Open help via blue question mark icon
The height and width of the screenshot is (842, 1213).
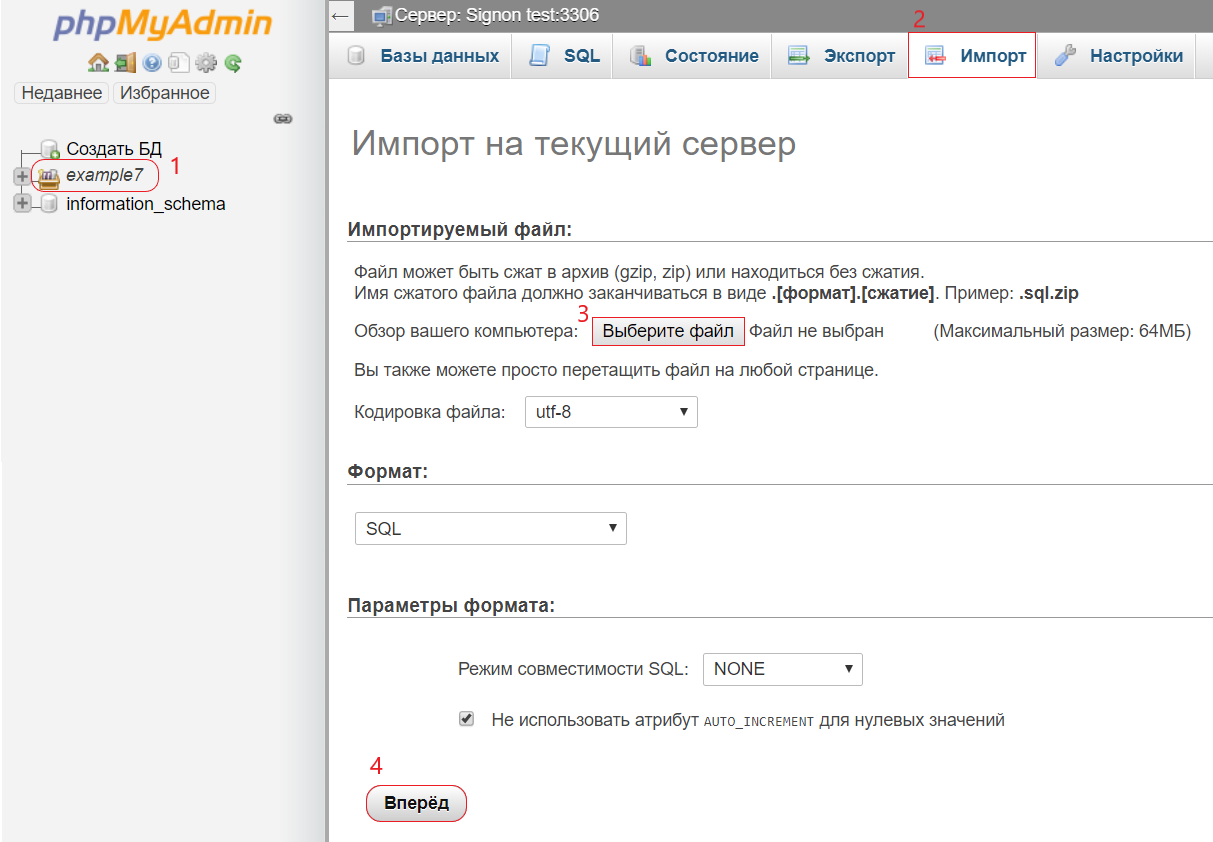[x=152, y=63]
